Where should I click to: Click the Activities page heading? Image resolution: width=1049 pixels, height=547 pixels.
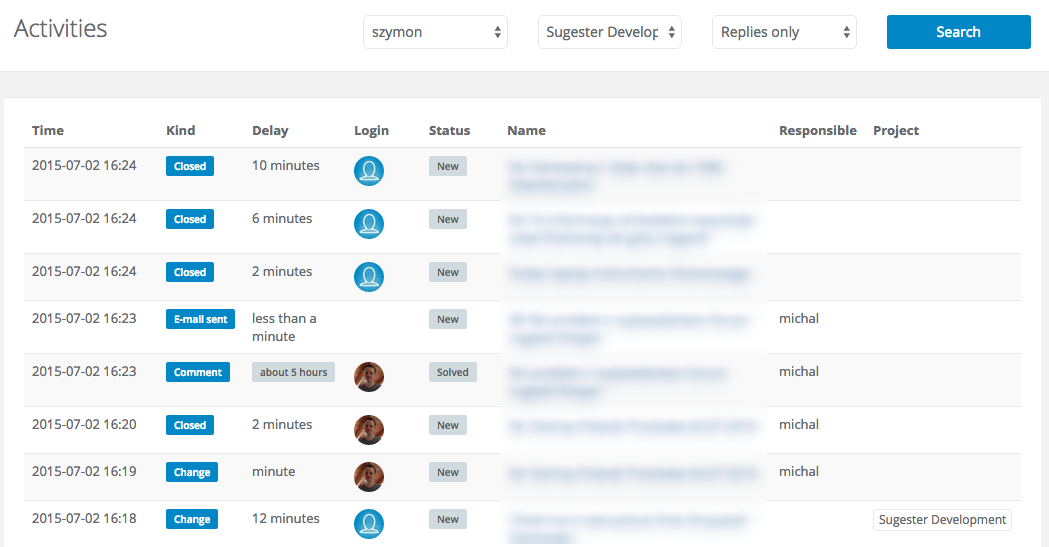60,29
